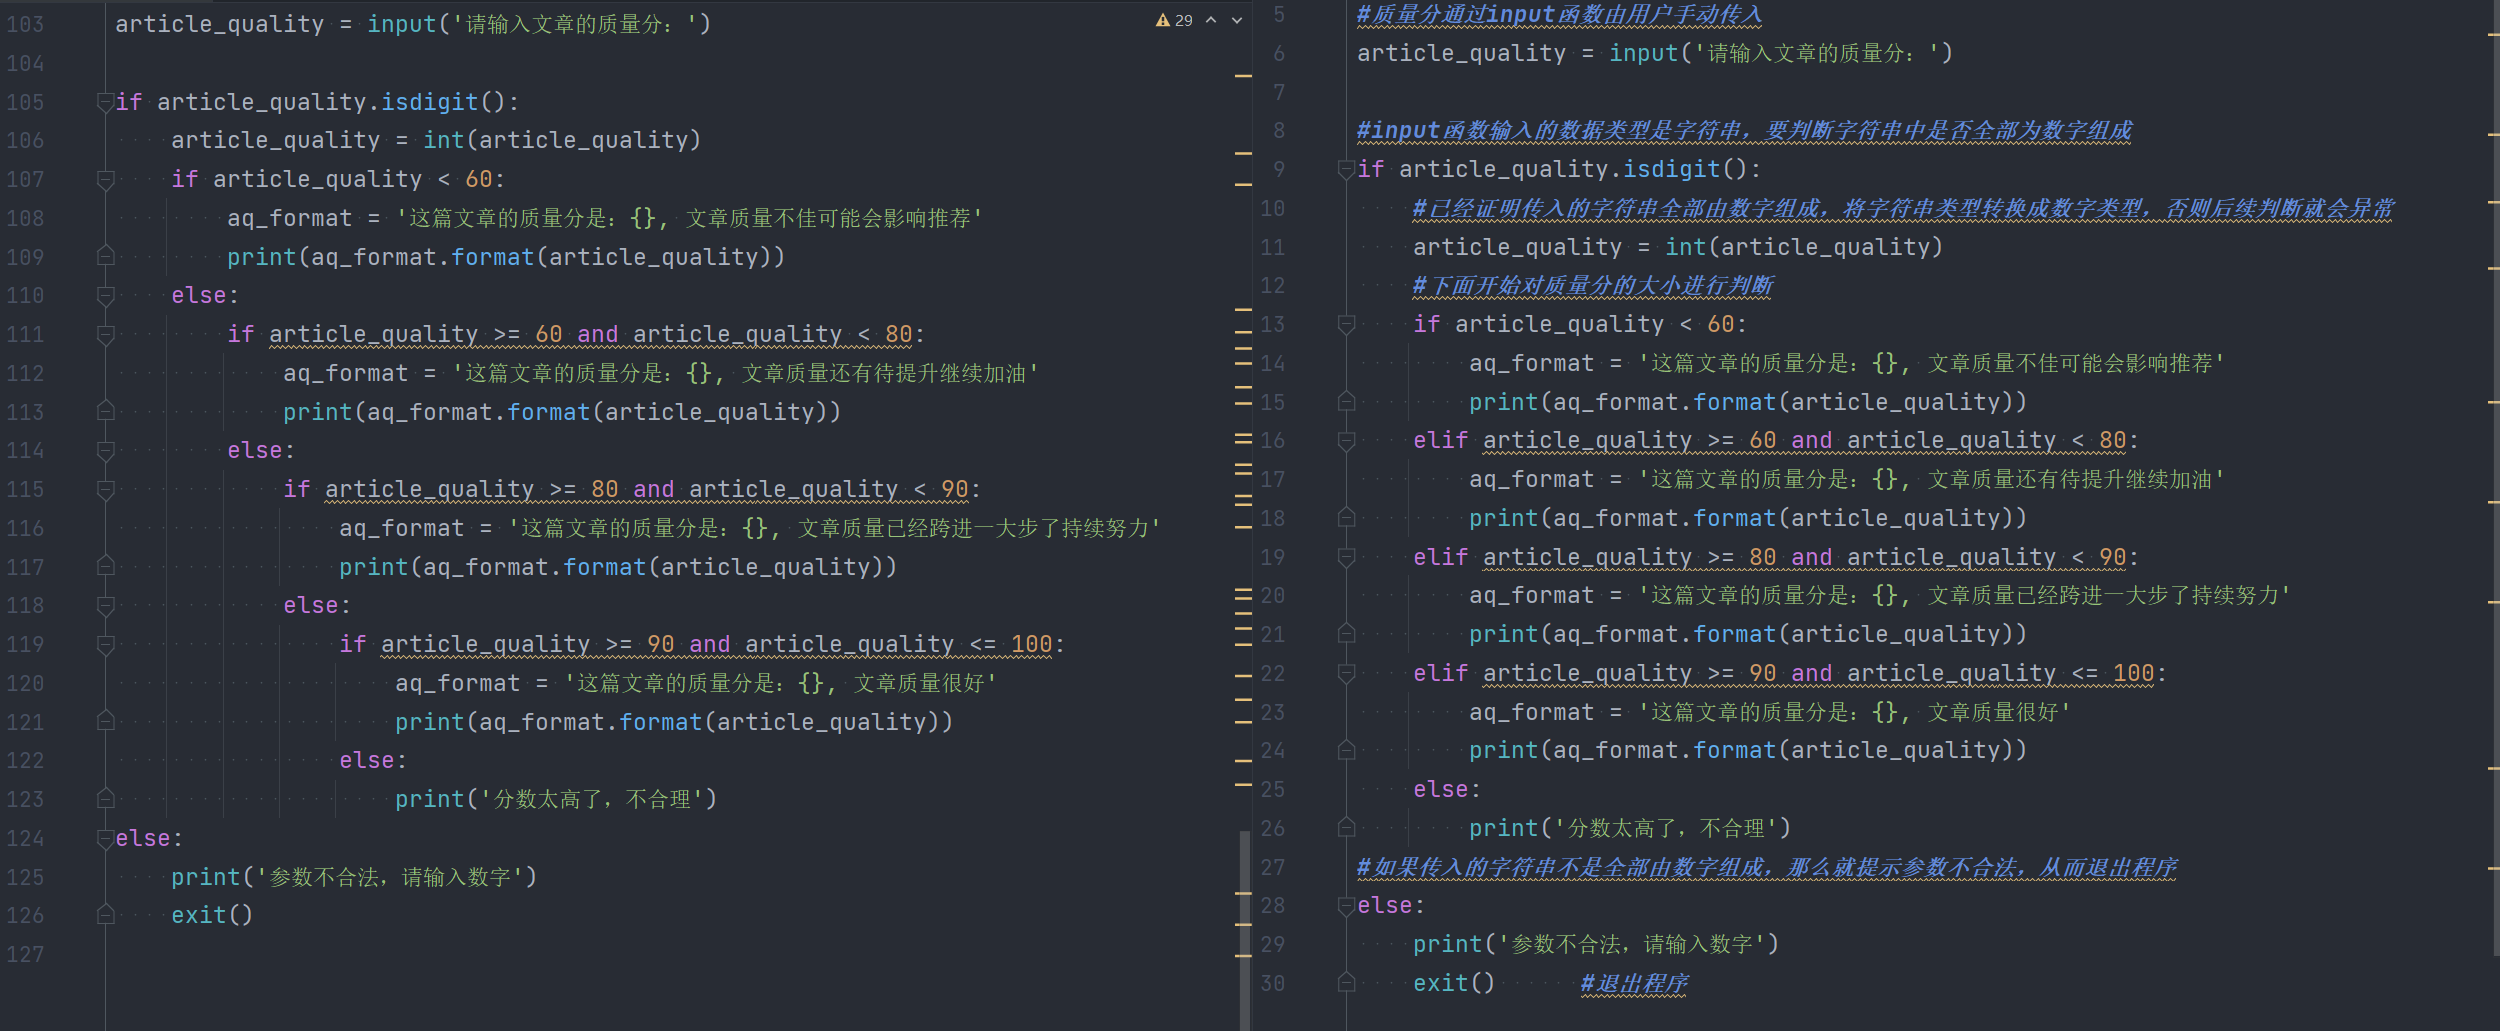Click fold end marker at left line 113

pos(105,411)
